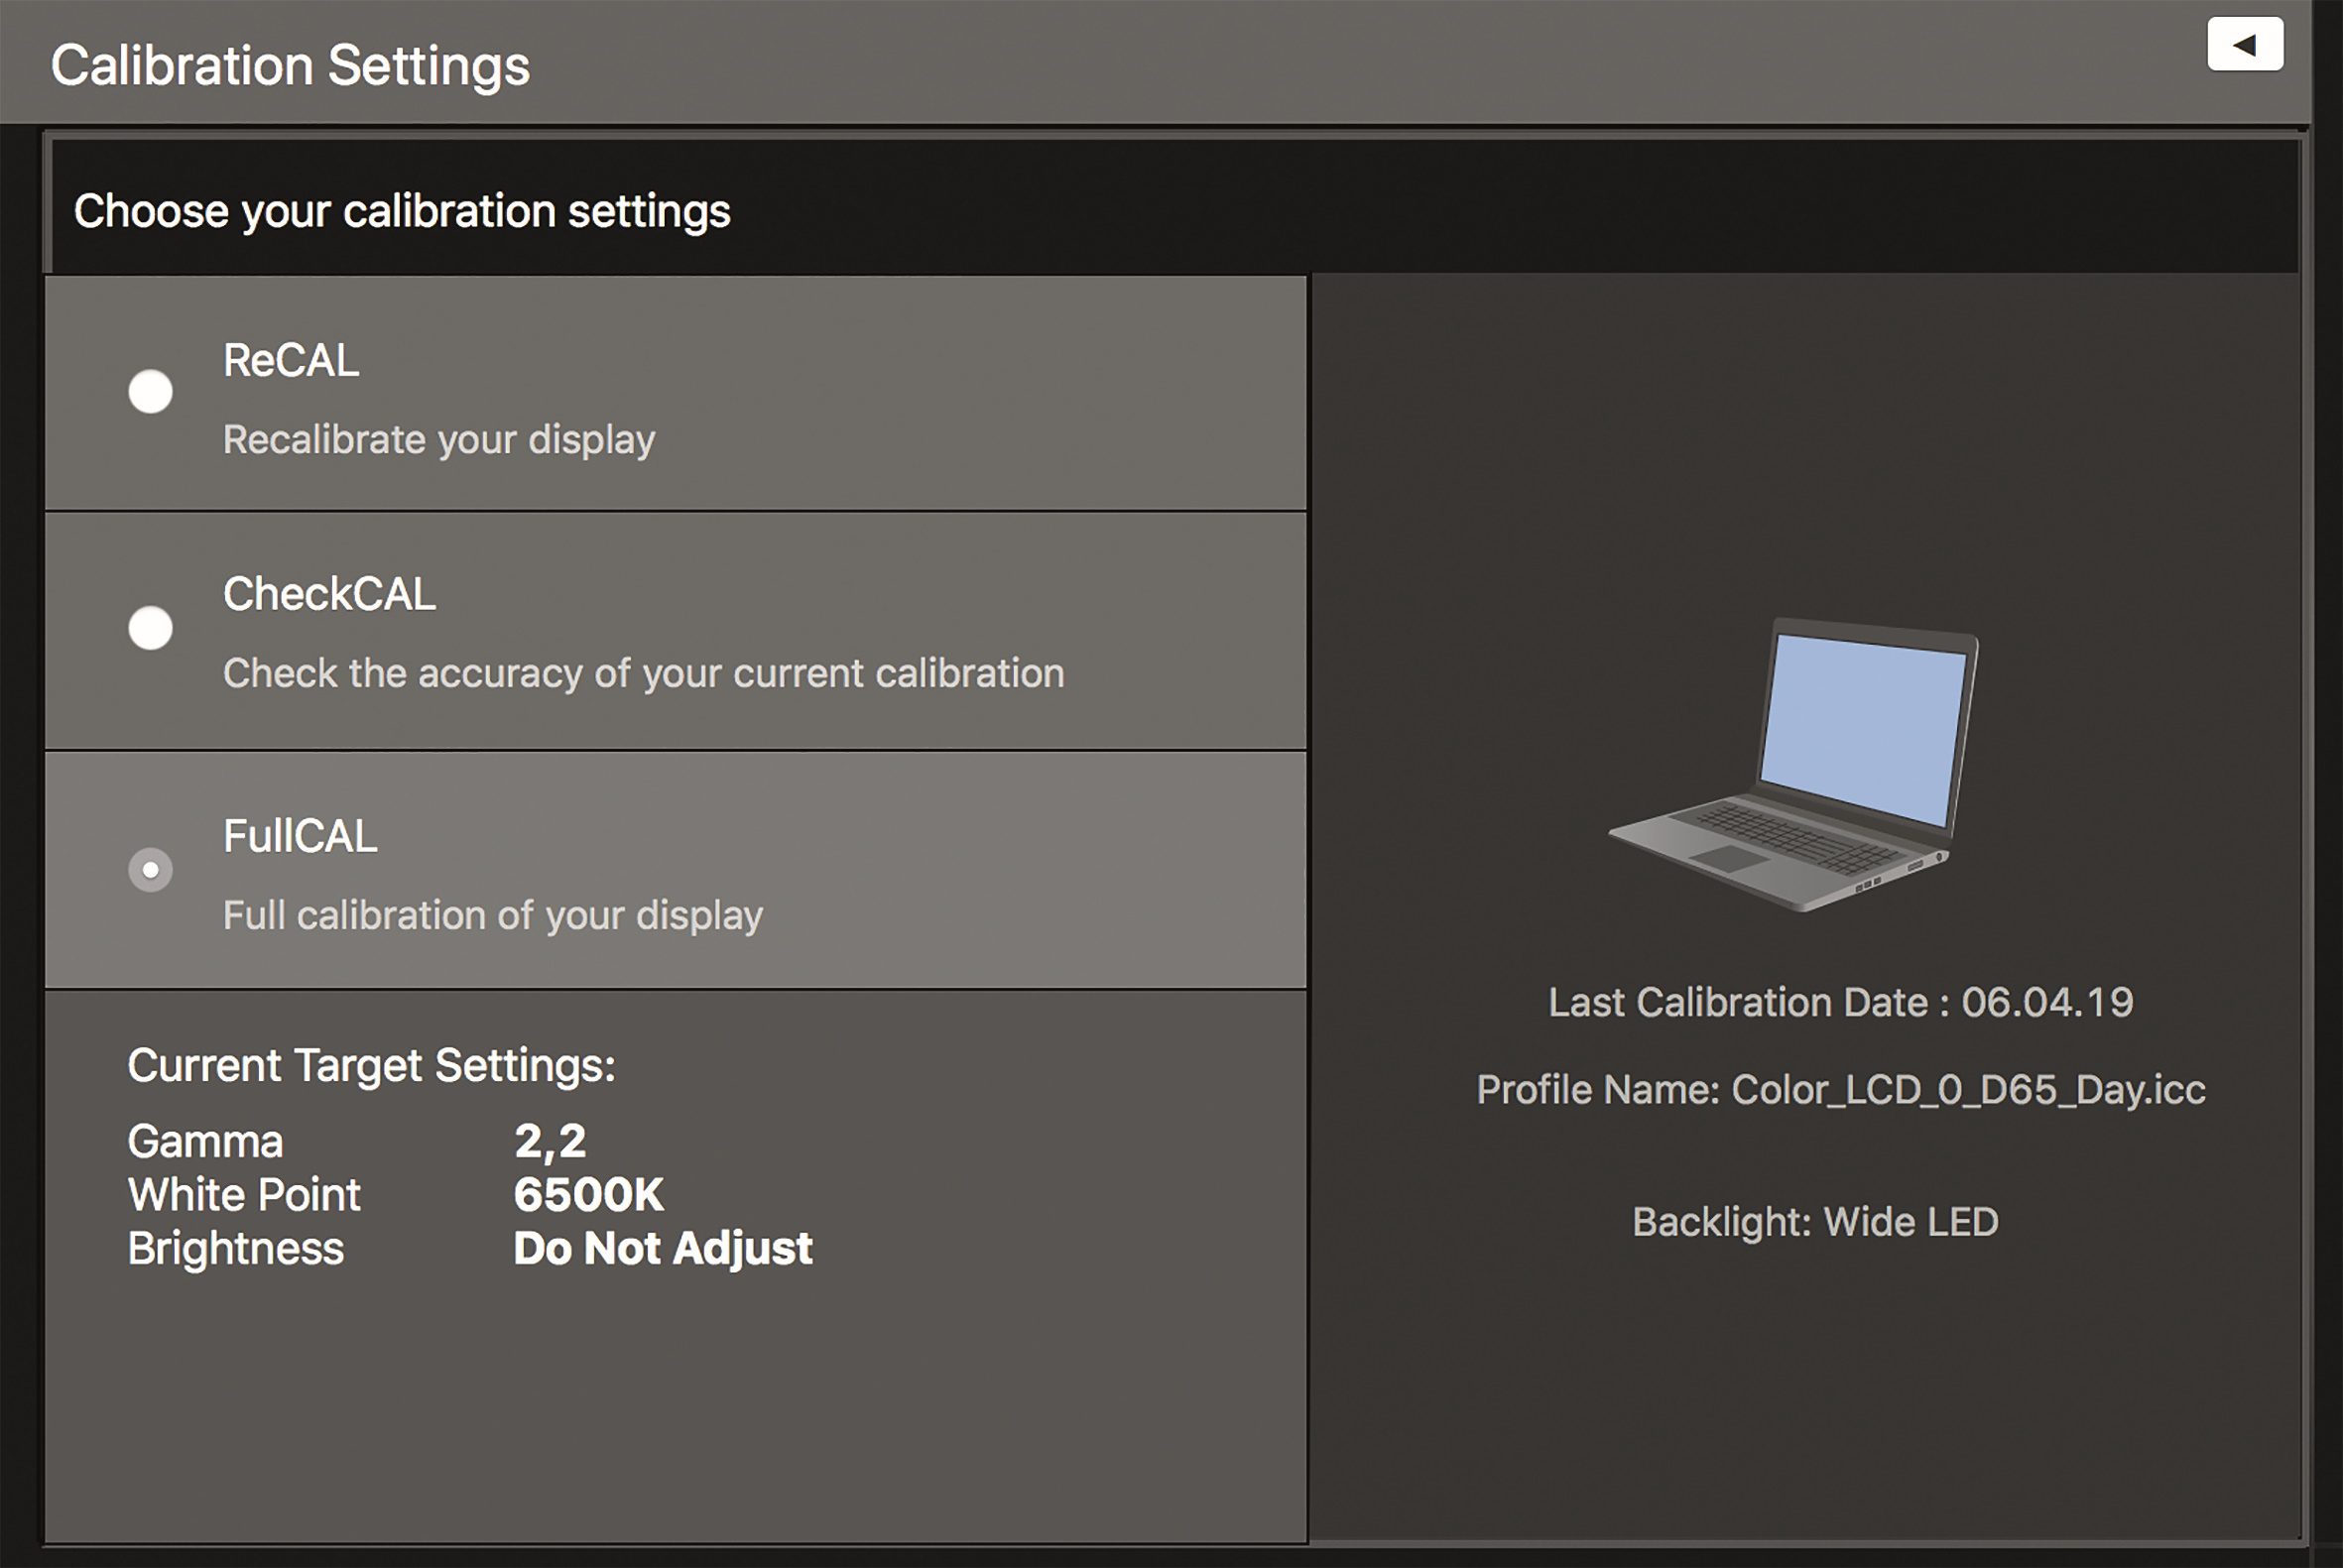Click the FullCAL option title
This screenshot has height=1568, width=2343.
pyautogui.click(x=300, y=836)
